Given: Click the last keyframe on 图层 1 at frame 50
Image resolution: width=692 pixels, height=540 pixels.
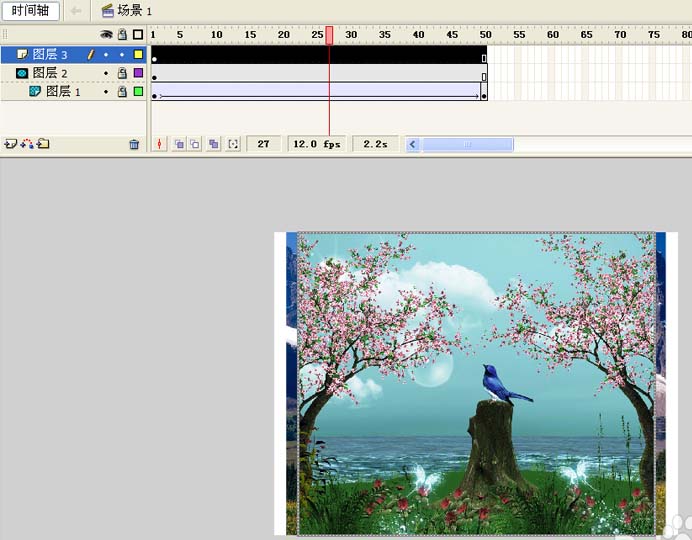Looking at the screenshot, I should pyautogui.click(x=484, y=96).
